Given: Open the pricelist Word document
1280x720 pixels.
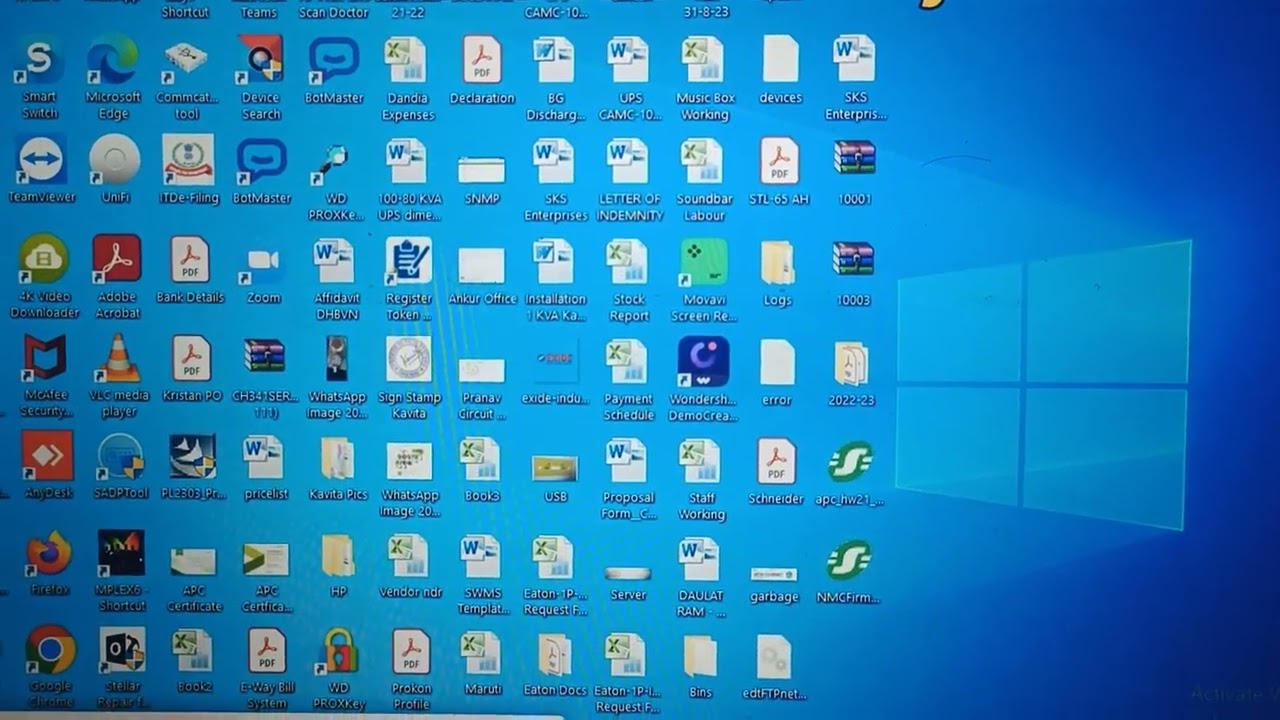Looking at the screenshot, I should click(x=264, y=458).
